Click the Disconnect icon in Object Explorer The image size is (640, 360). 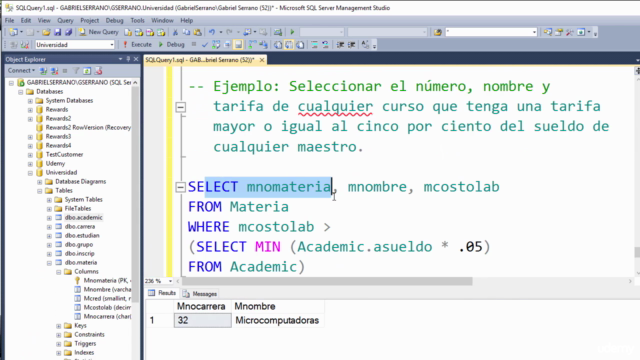click(x=54, y=71)
